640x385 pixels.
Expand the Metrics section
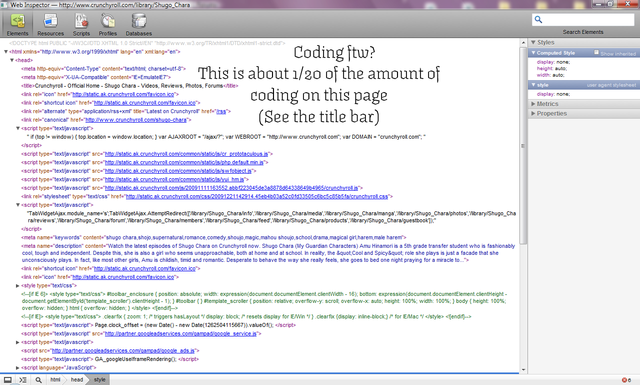pos(533,104)
